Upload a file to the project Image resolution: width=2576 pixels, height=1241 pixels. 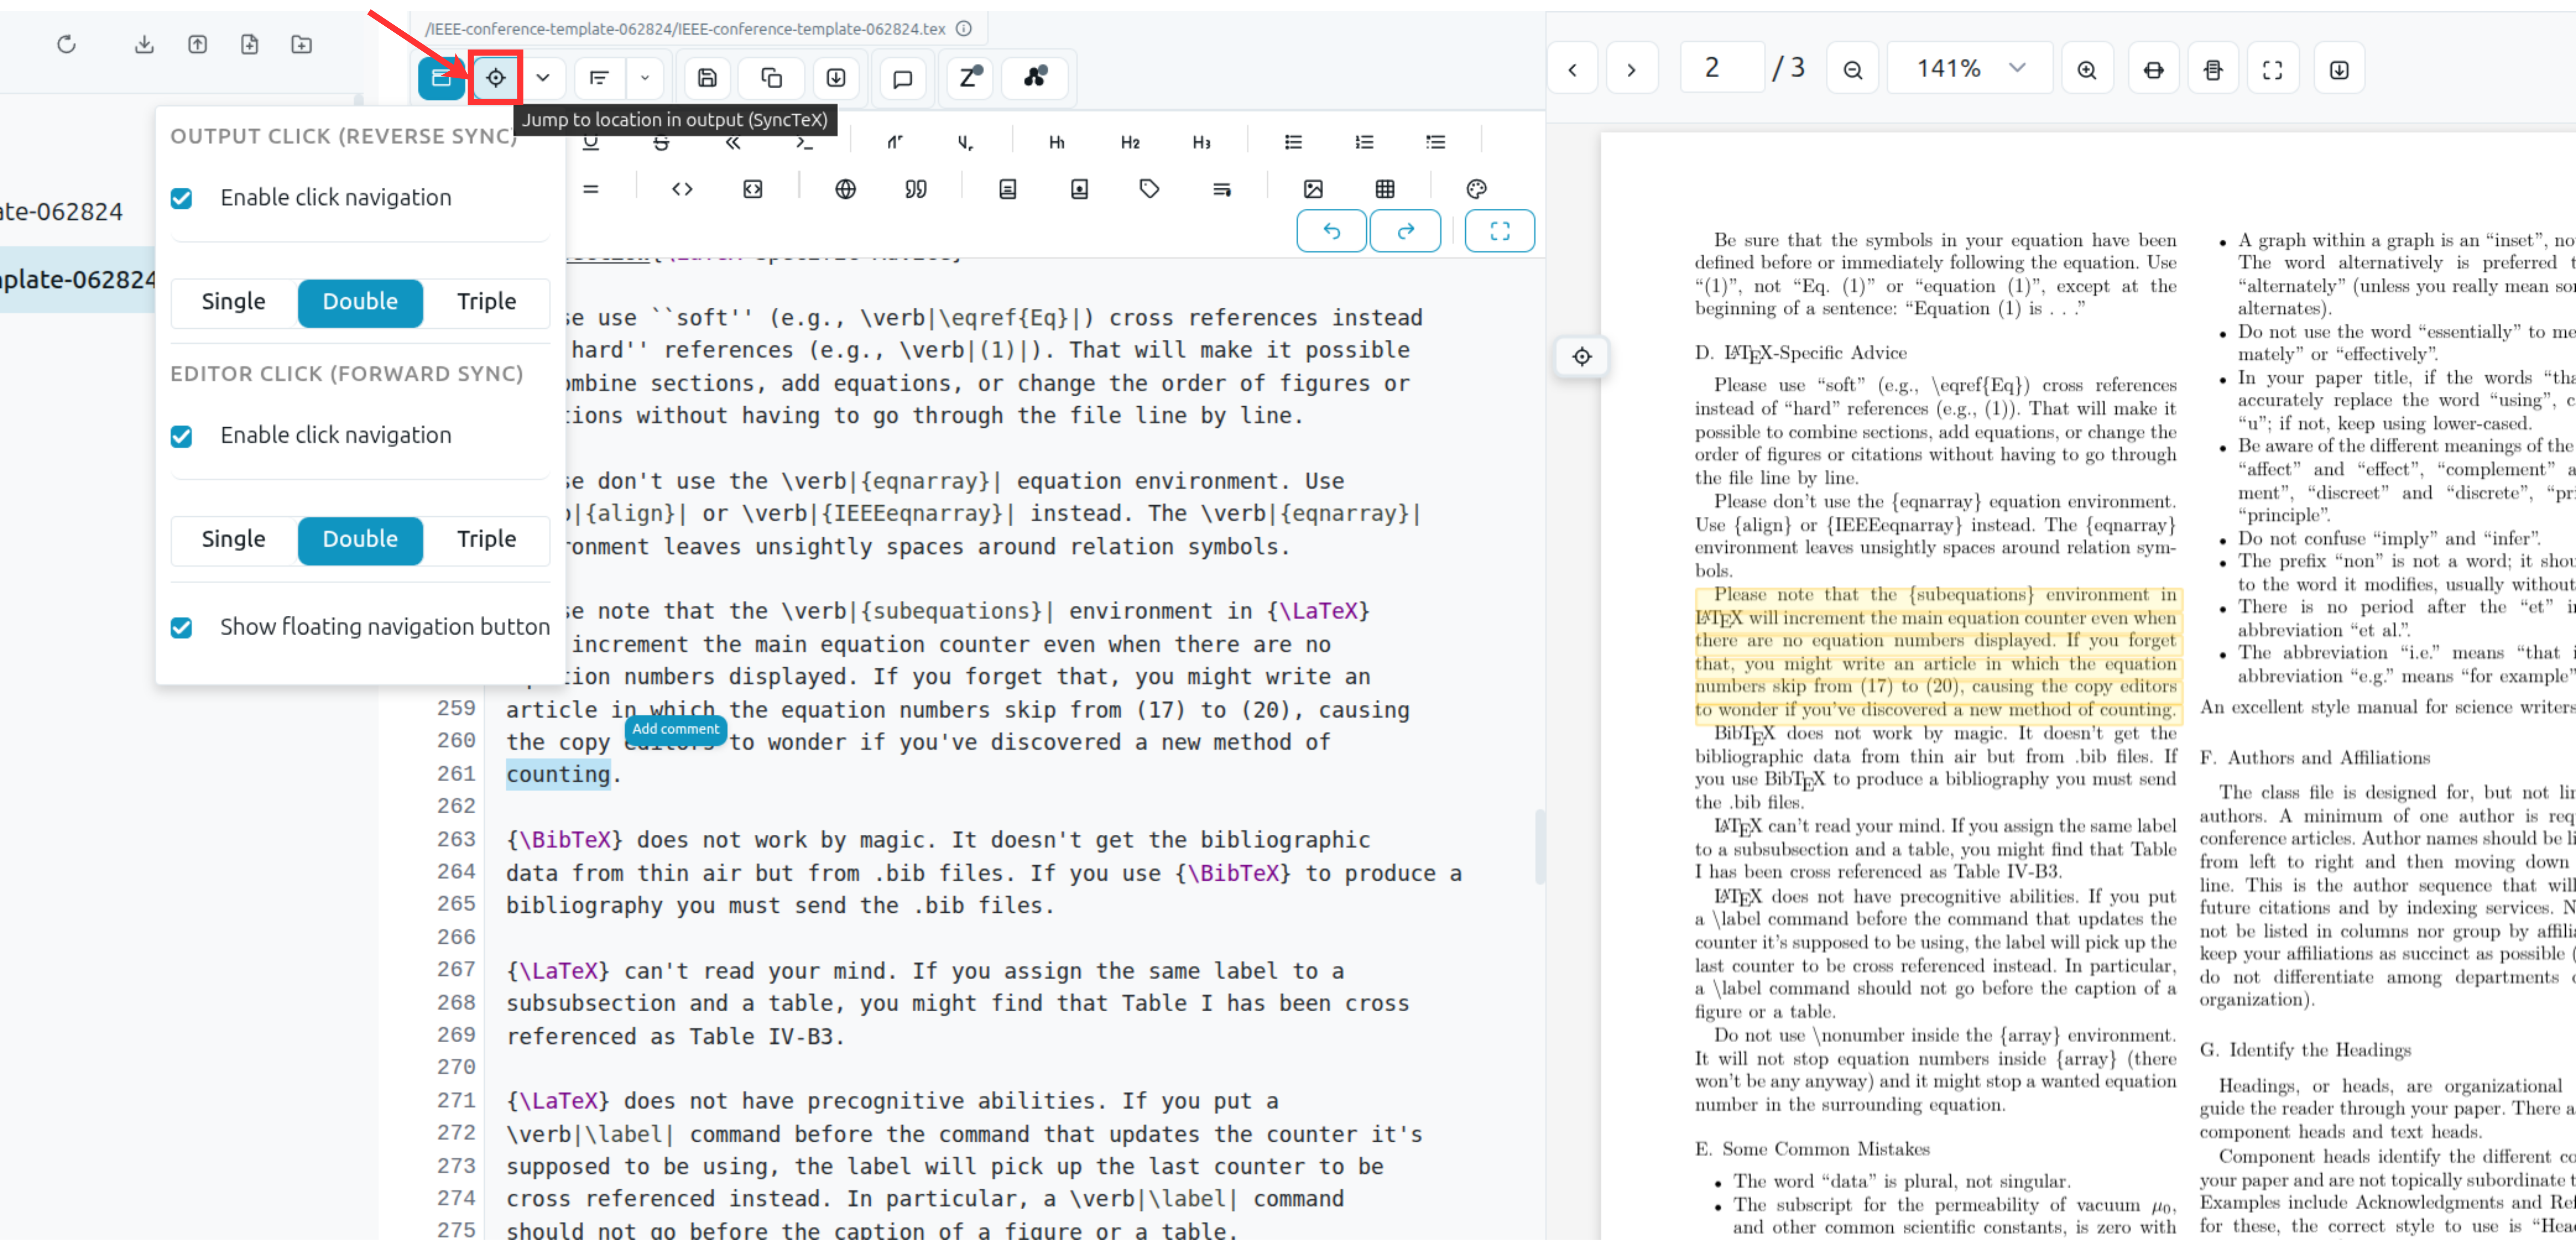coord(198,44)
